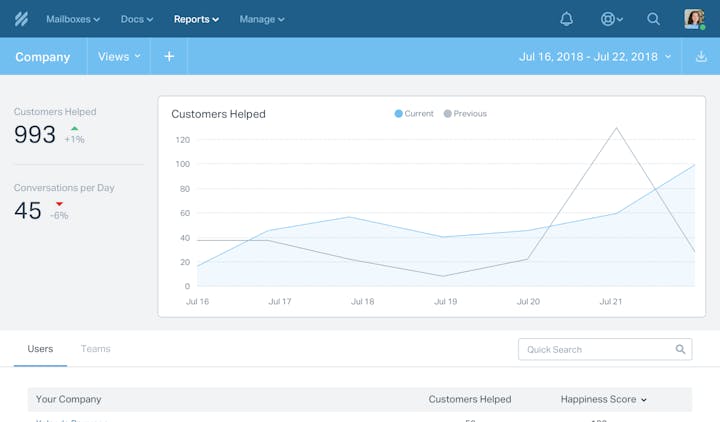The height and width of the screenshot is (422, 720).
Task: Toggle the Current series in legend
Action: pos(414,114)
